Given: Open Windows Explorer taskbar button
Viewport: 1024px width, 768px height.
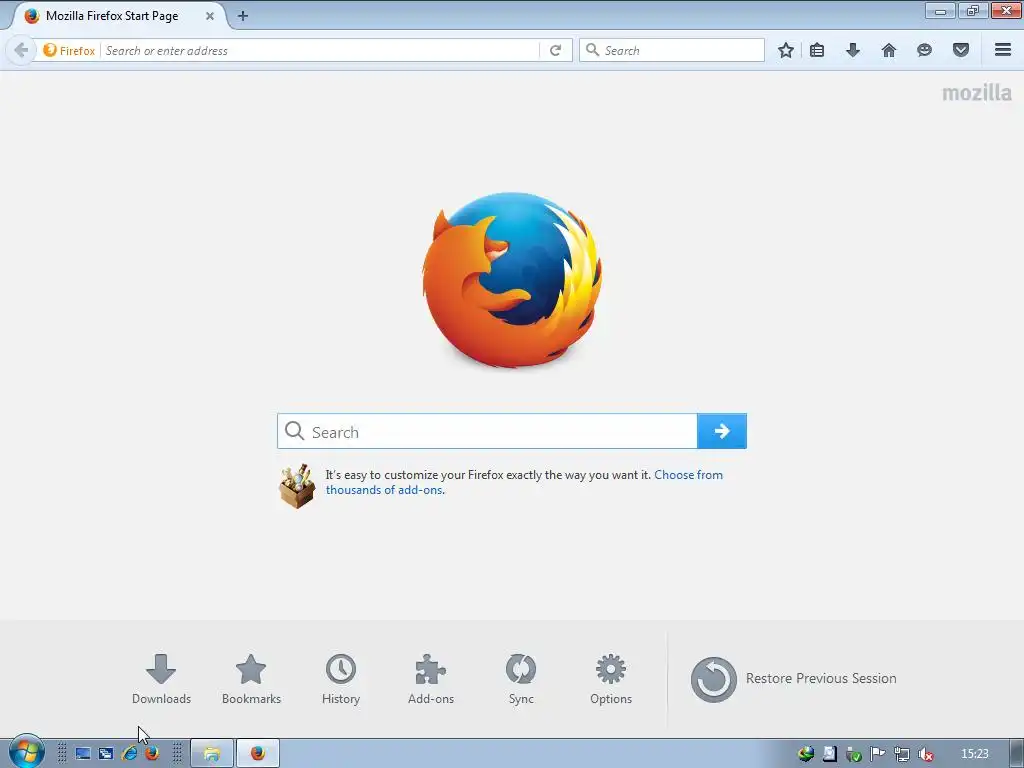Looking at the screenshot, I should (x=212, y=754).
